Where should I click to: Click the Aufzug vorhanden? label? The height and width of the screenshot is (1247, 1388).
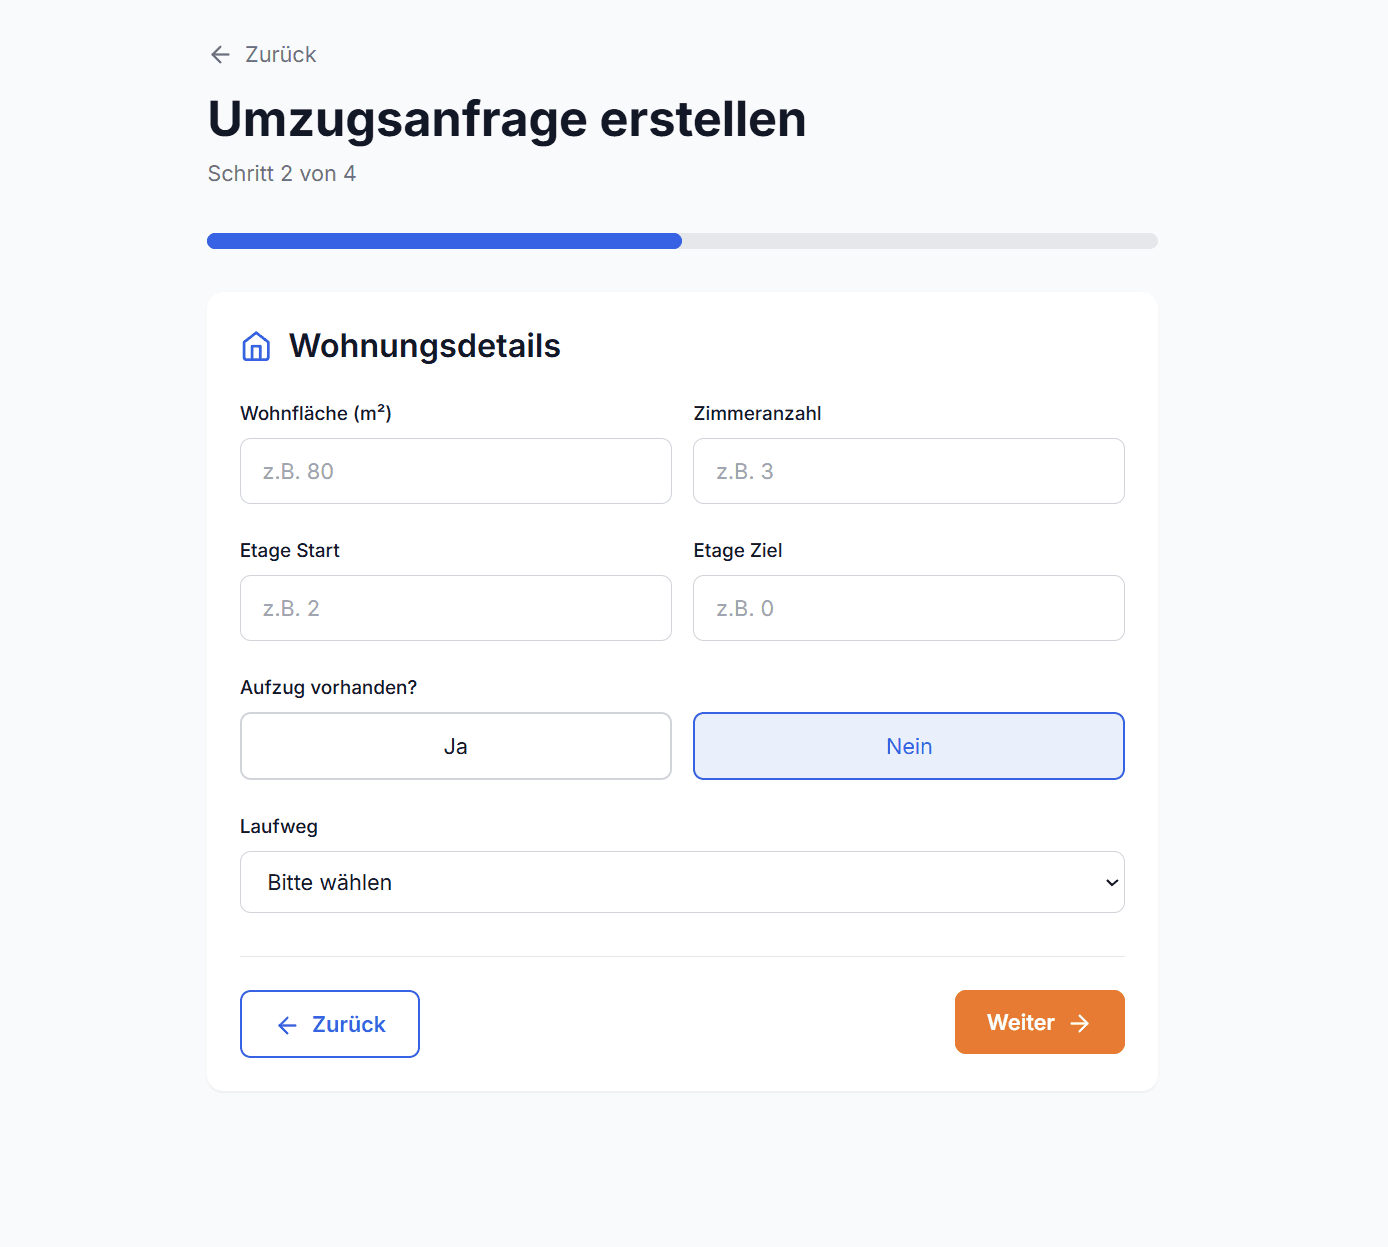pyautogui.click(x=328, y=688)
